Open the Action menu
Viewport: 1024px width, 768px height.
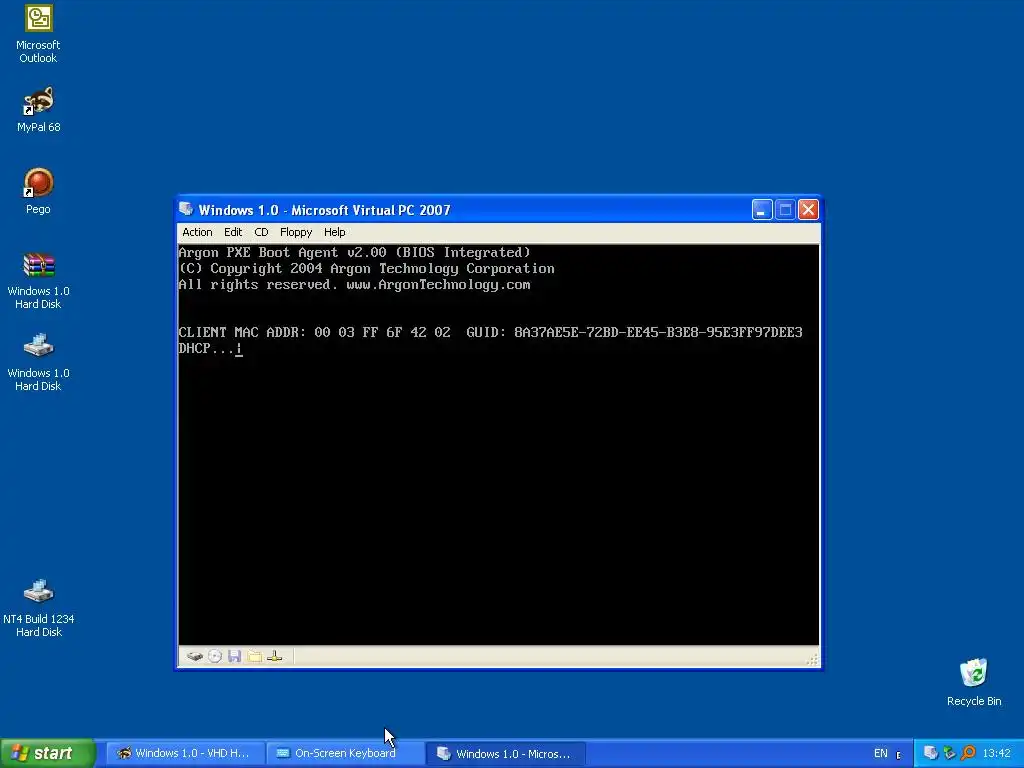point(197,232)
